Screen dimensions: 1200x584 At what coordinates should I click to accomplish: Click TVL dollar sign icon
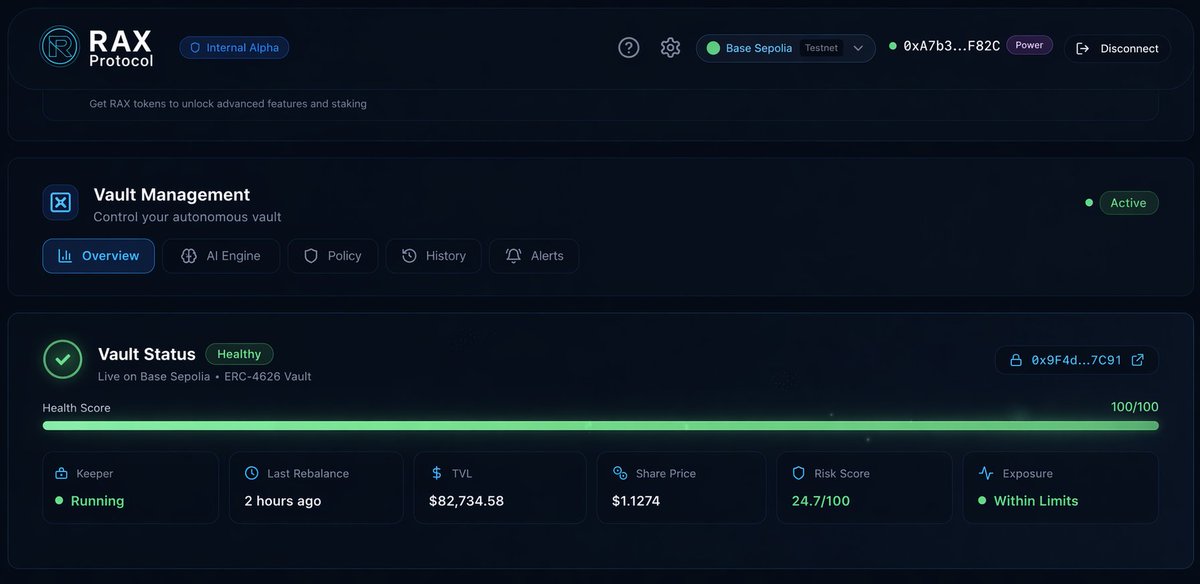(x=436, y=473)
